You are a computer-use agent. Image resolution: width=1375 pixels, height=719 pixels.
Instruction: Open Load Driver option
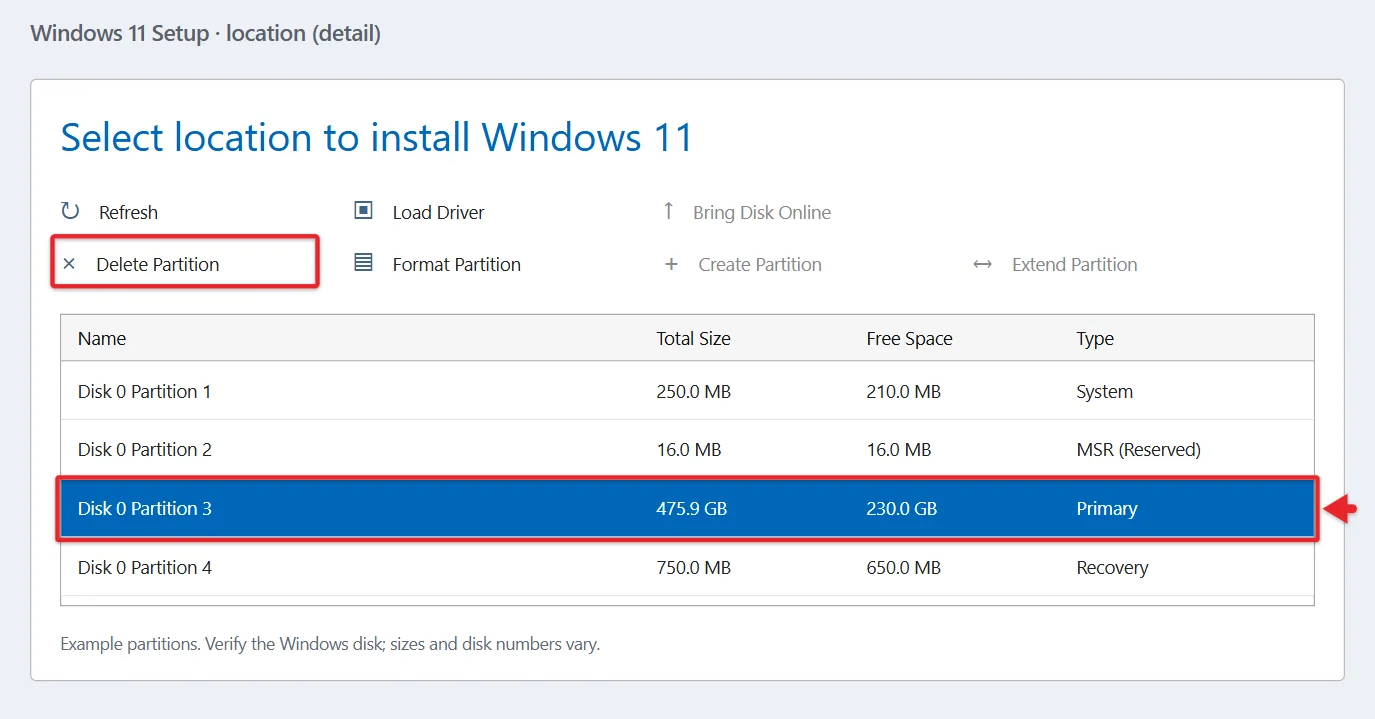(x=438, y=212)
